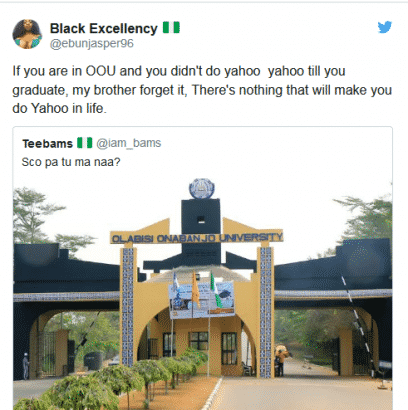Open the @ebunjasper96 handle link

pos(92,43)
